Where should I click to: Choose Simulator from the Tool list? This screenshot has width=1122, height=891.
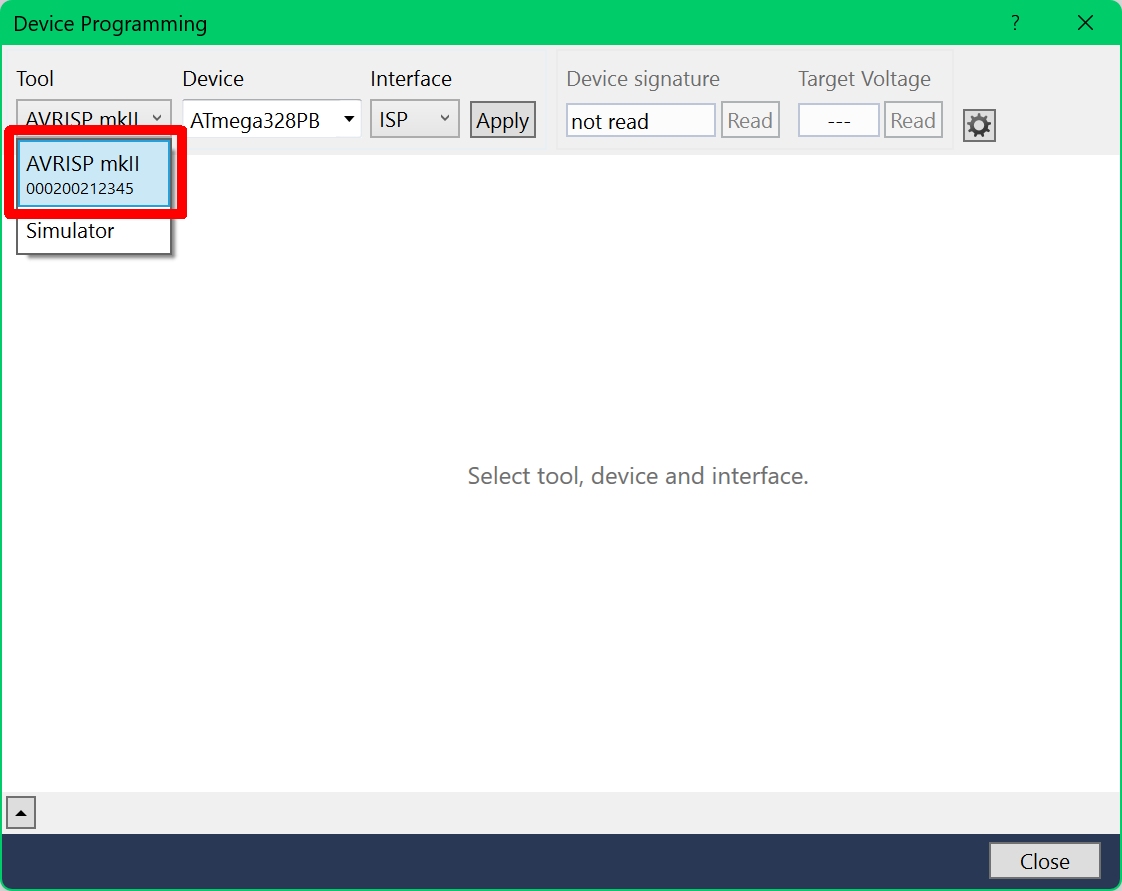tap(94, 231)
